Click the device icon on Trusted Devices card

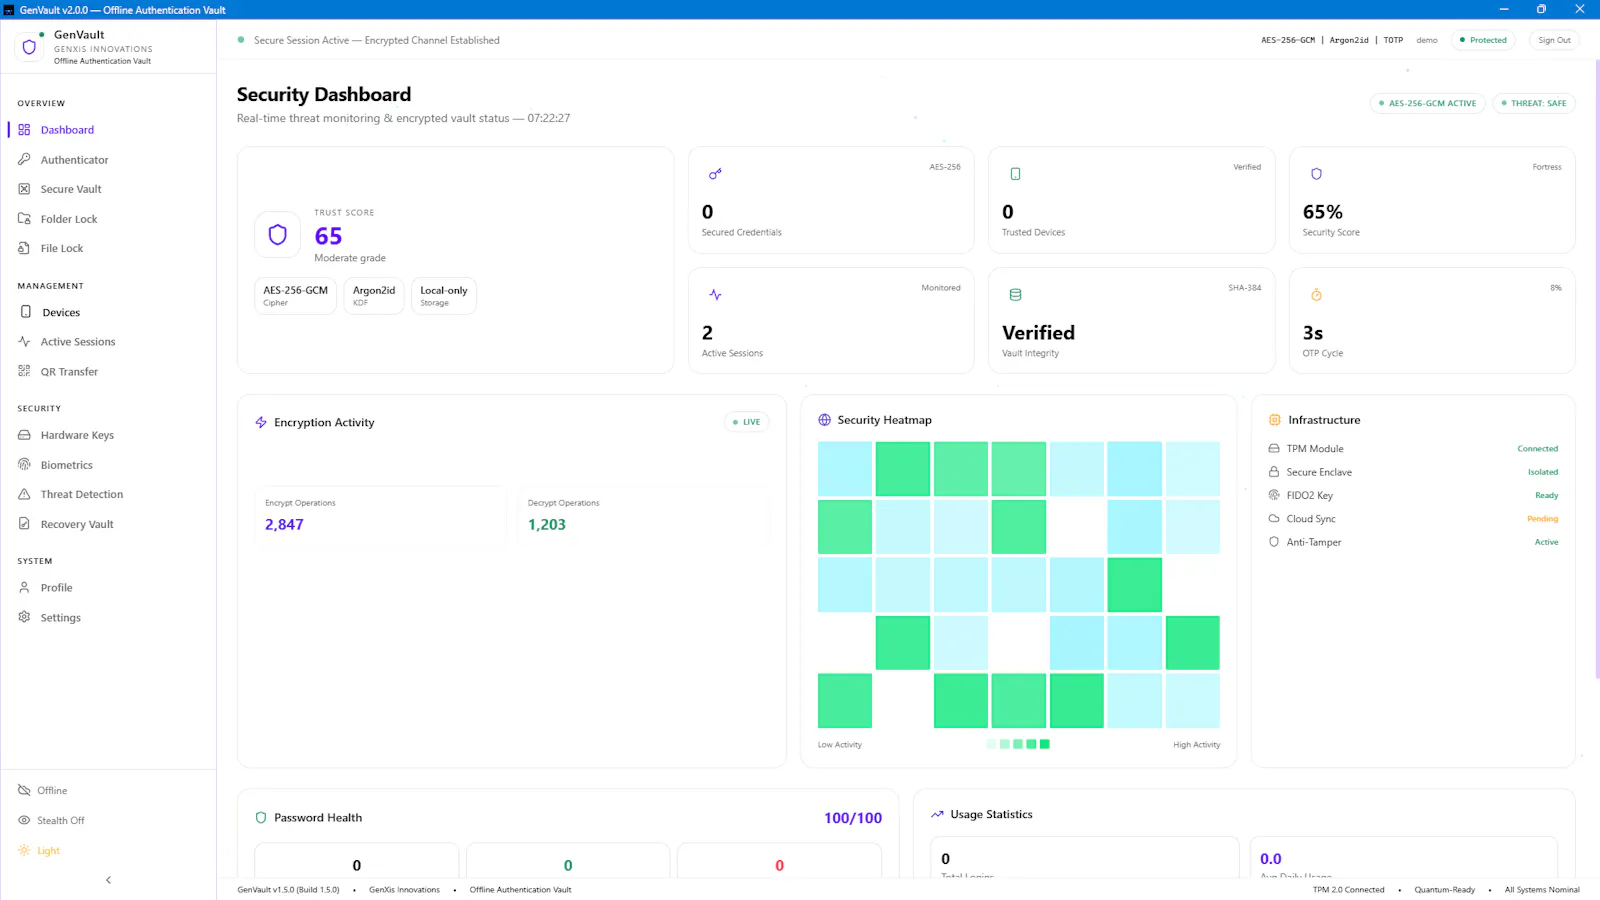[1015, 174]
